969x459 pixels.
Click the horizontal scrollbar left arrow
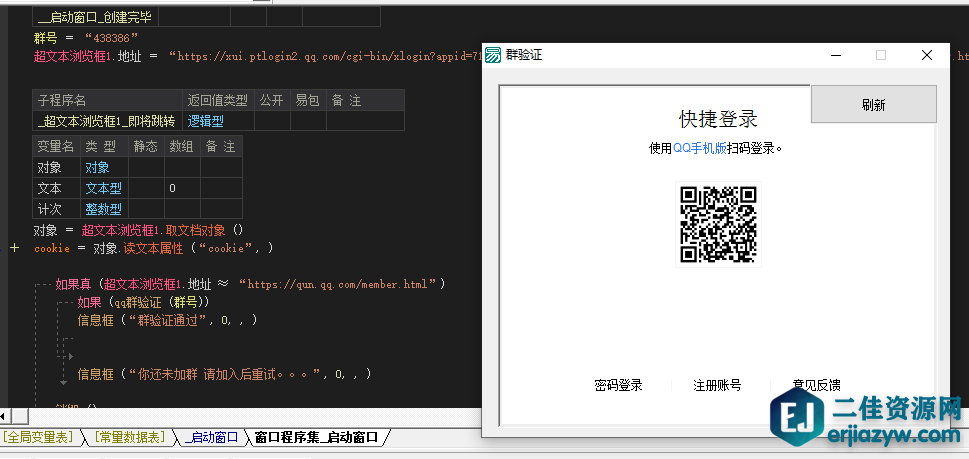coord(5,416)
